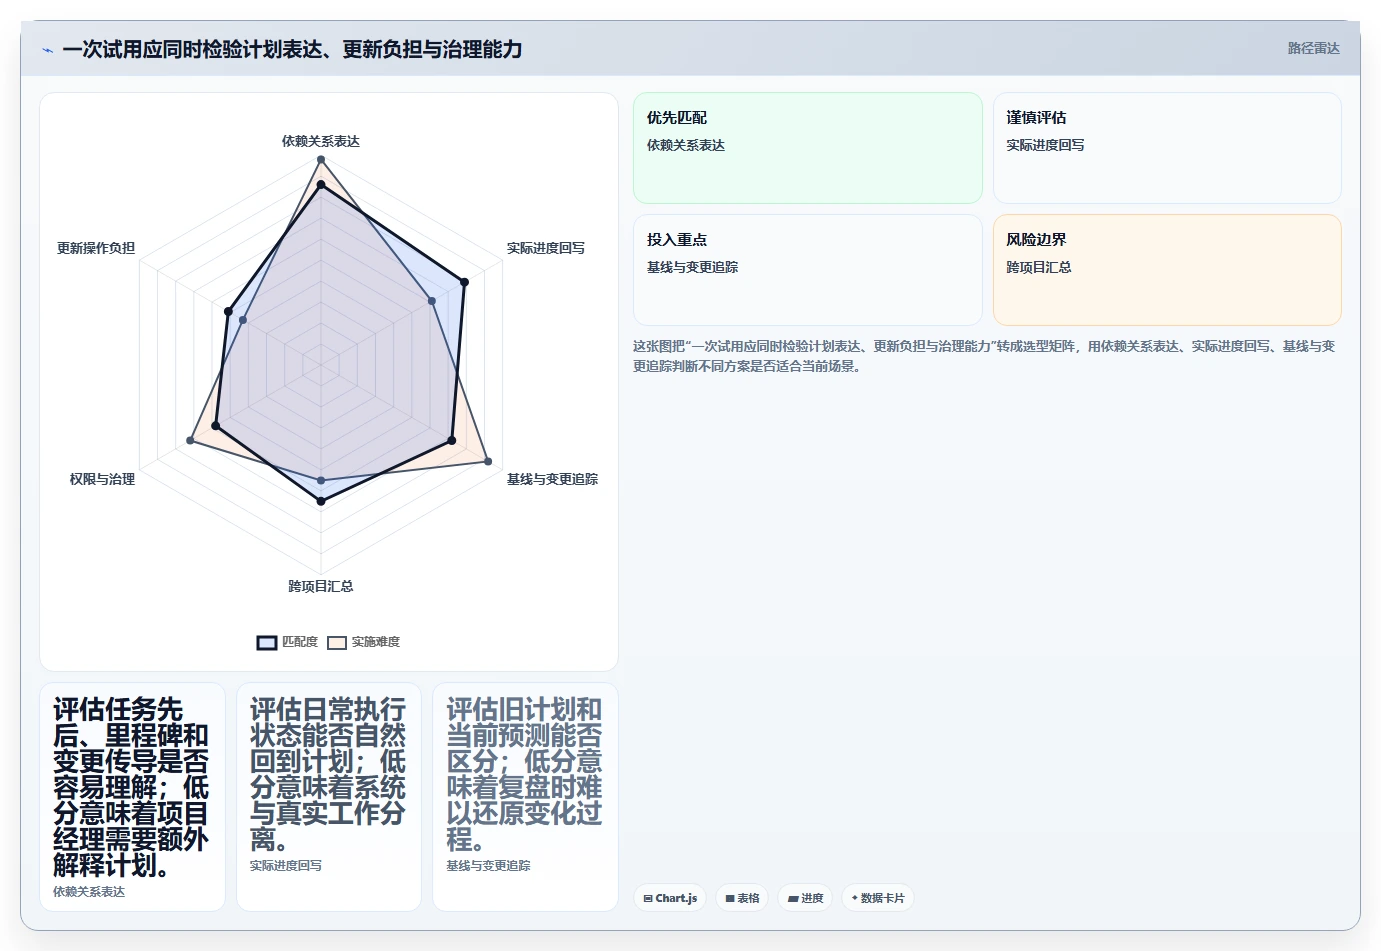Image resolution: width=1381 pixels, height=951 pixels.
Task: Click the 实施难度 data point on 基线与变更追踪 axis
Action: pyautogui.click(x=488, y=461)
